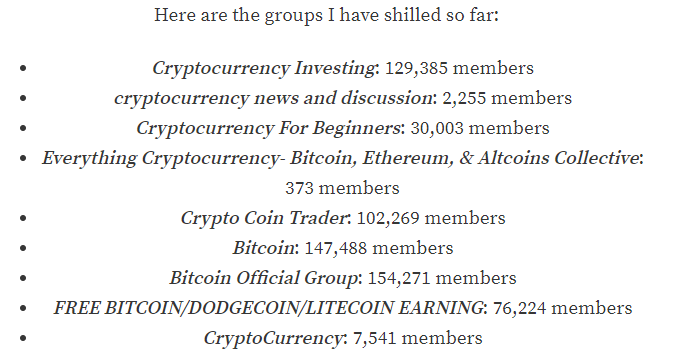Click the 'Bitcoin Official Group' name
The width and height of the screenshot is (692, 363).
[x=263, y=278]
